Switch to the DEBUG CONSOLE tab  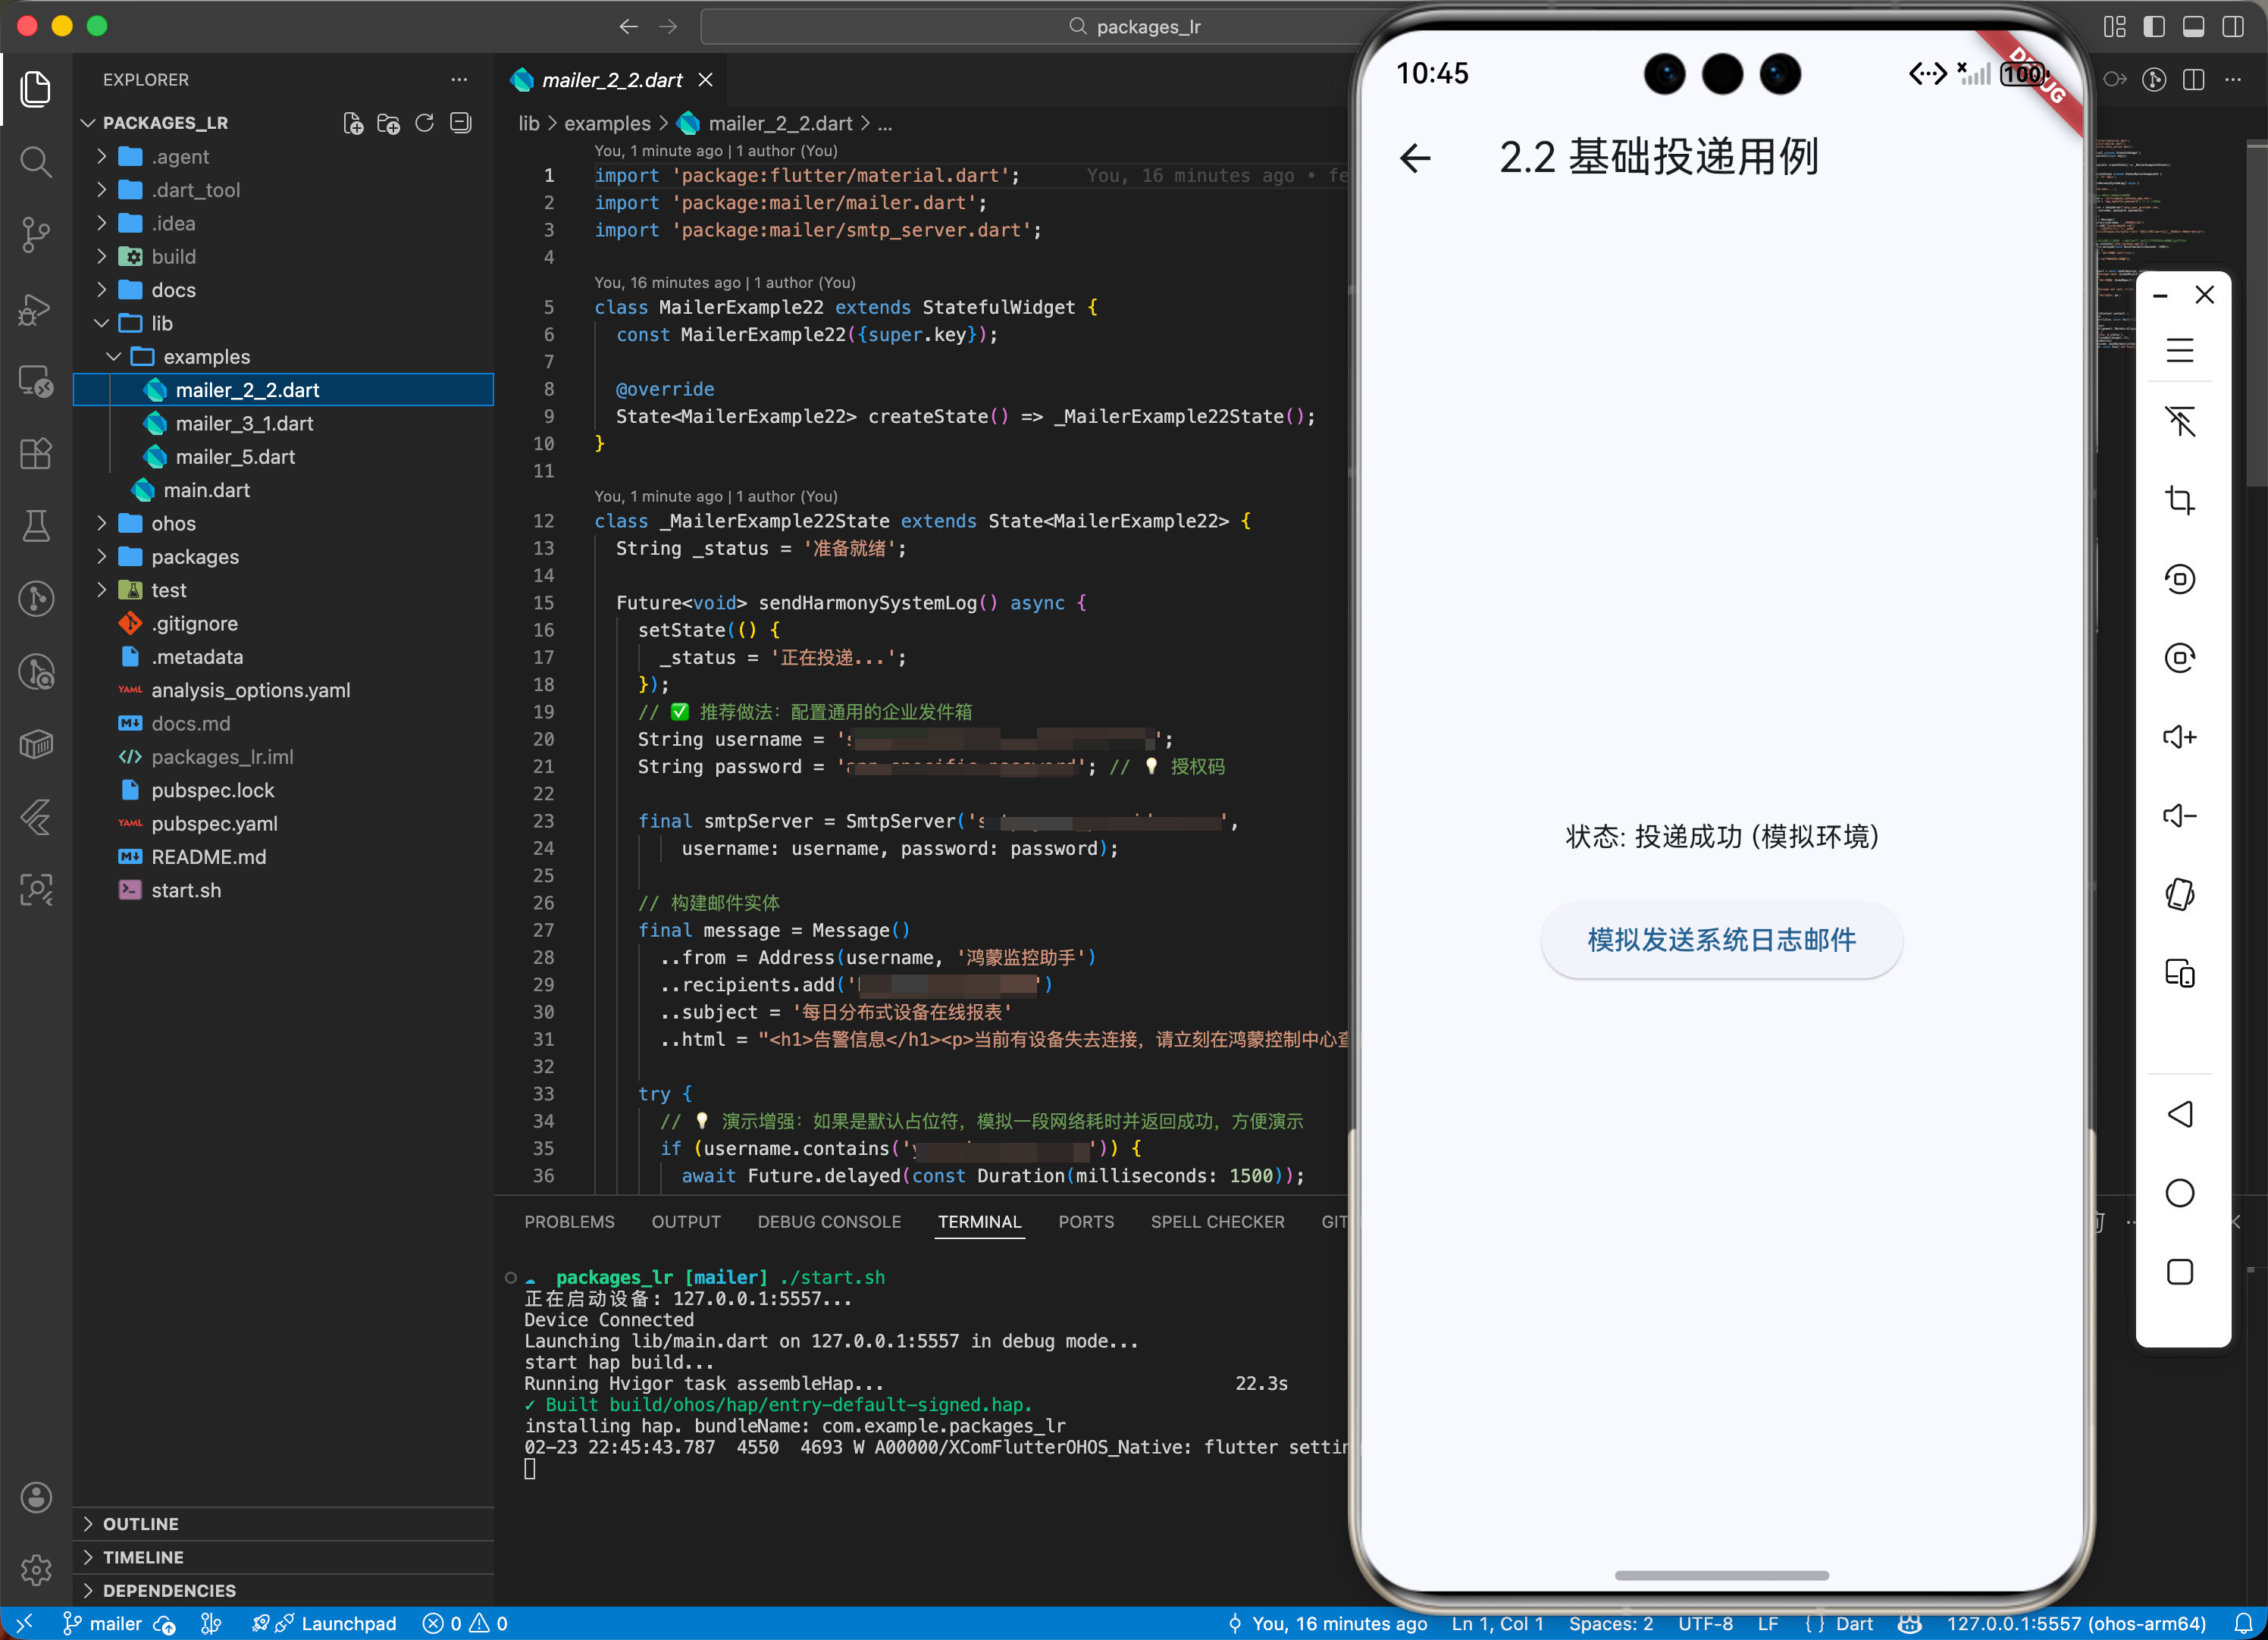pos(828,1221)
